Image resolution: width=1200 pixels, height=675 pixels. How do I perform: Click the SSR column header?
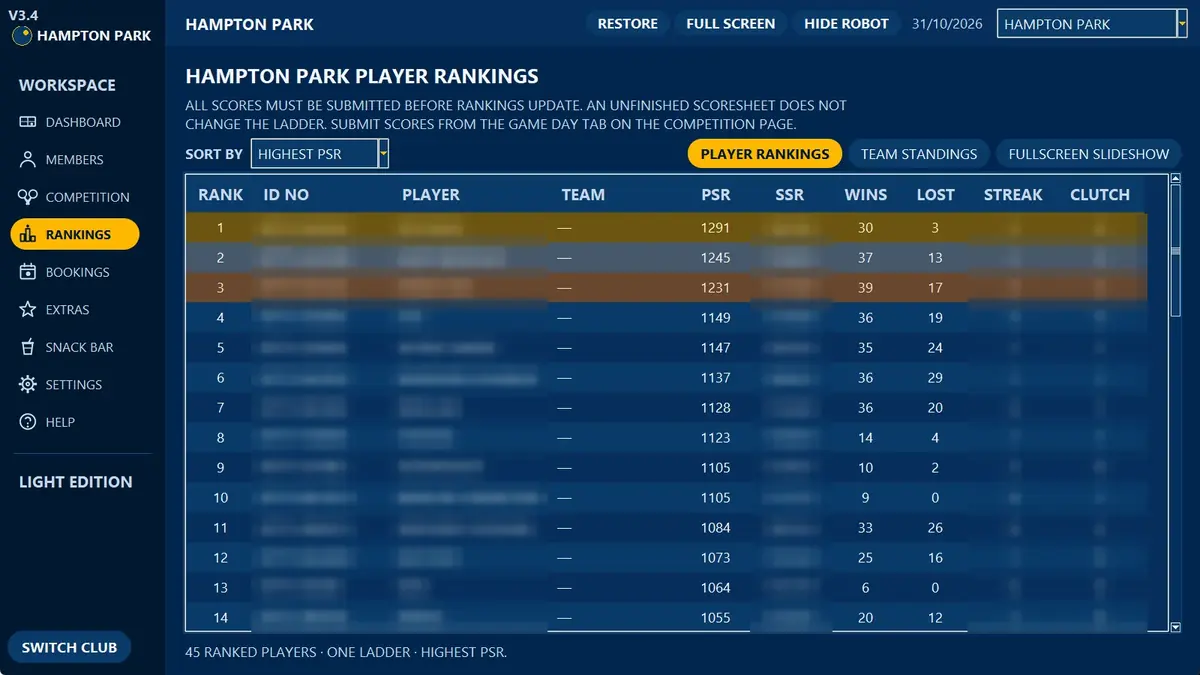click(x=790, y=195)
